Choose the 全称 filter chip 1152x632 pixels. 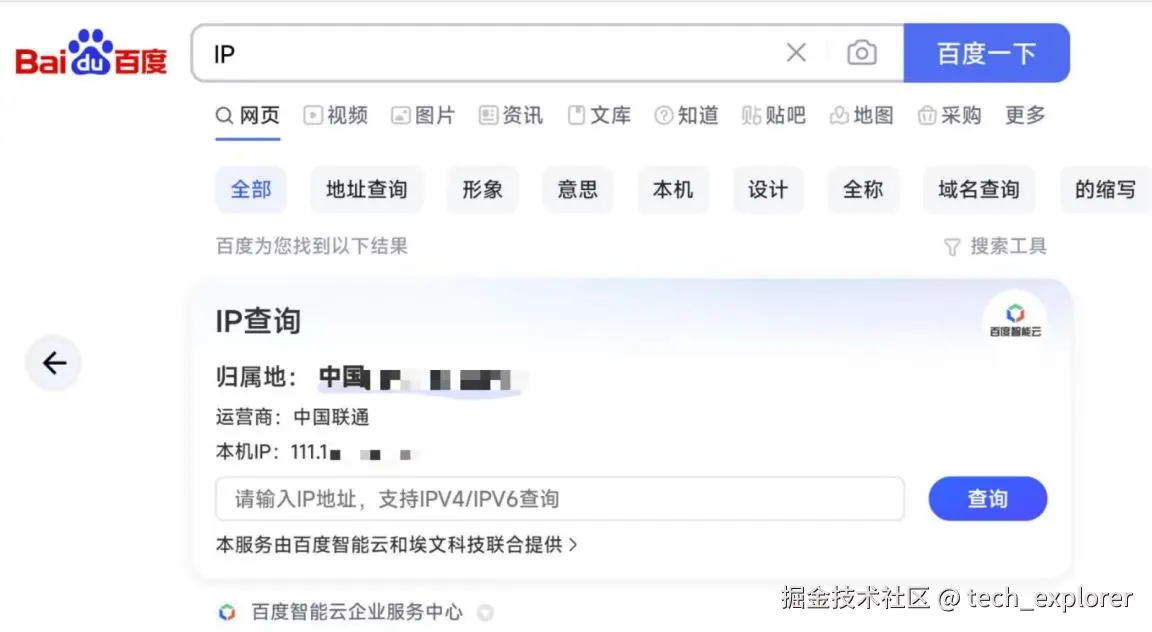[863, 190]
